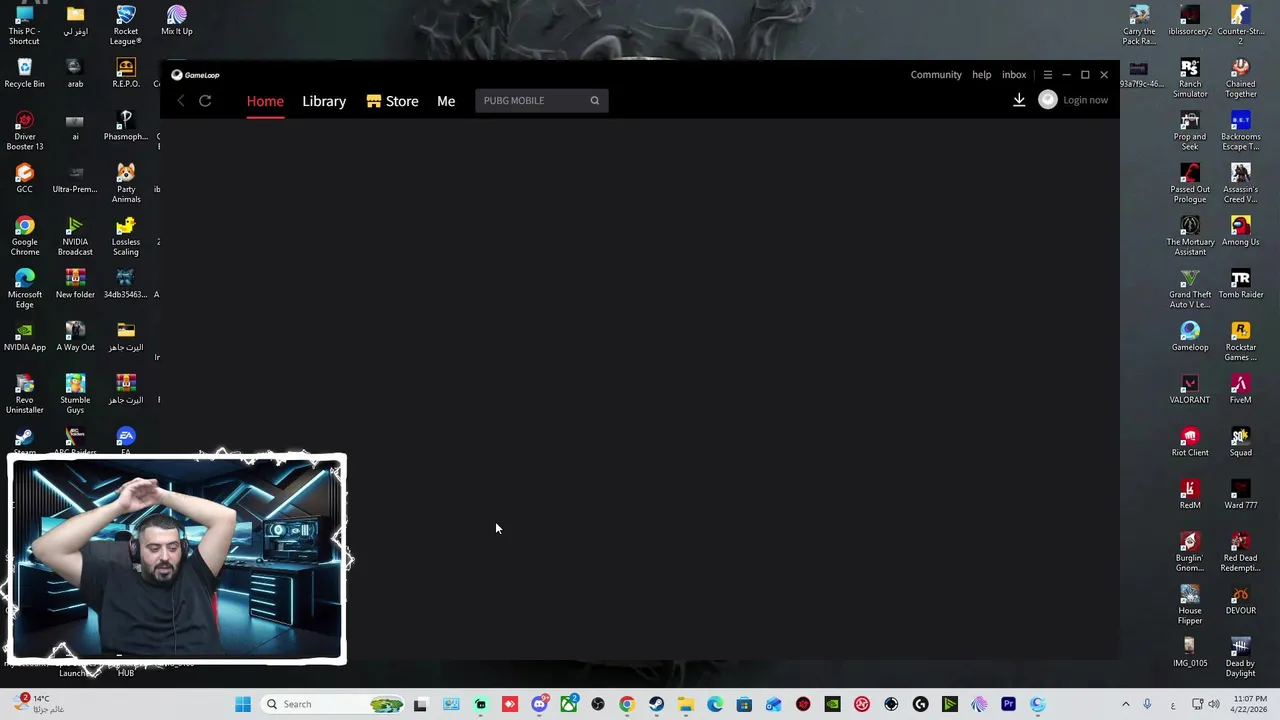The height and width of the screenshot is (720, 1280).
Task: Click the Login now button
Action: (1085, 100)
